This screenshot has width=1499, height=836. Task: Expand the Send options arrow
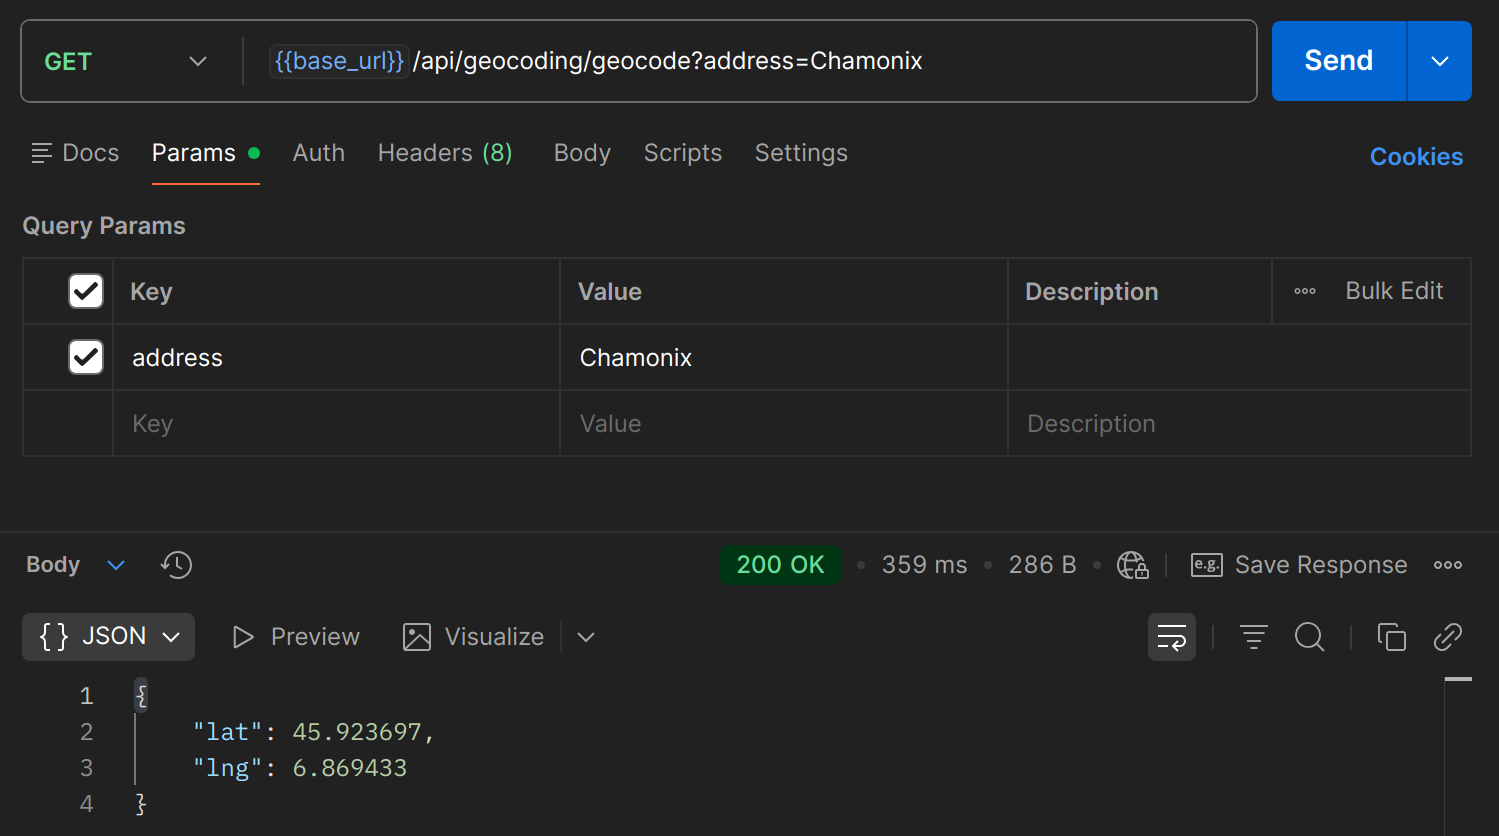pos(1439,61)
